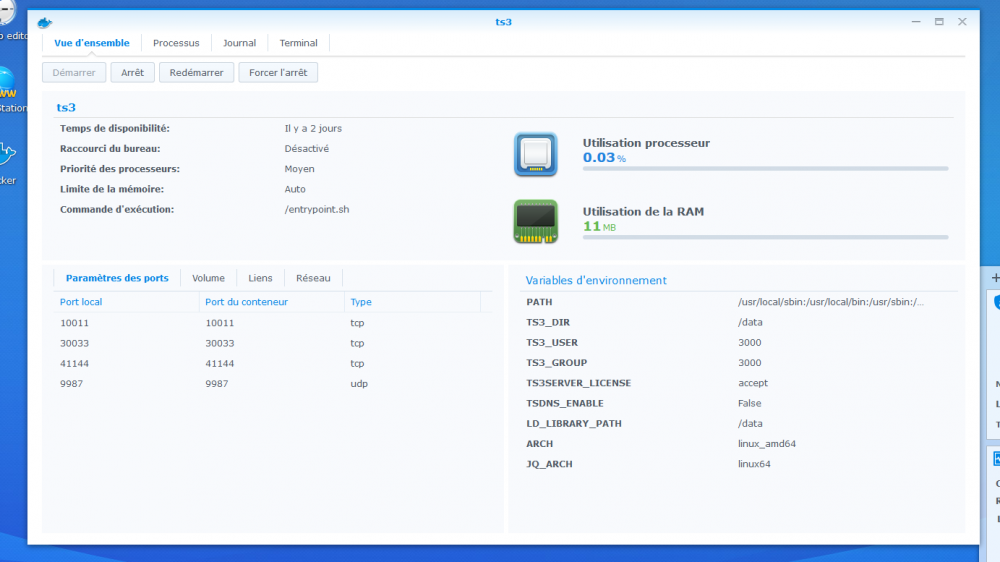The height and width of the screenshot is (562, 1000).
Task: Click the ARCH variable name
Action: 540,444
